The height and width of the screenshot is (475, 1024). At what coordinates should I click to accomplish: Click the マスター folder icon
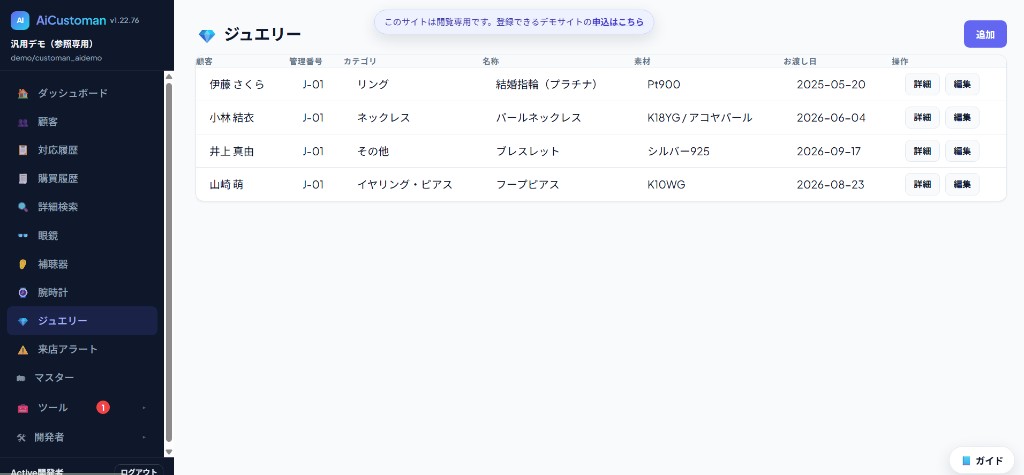[21, 378]
